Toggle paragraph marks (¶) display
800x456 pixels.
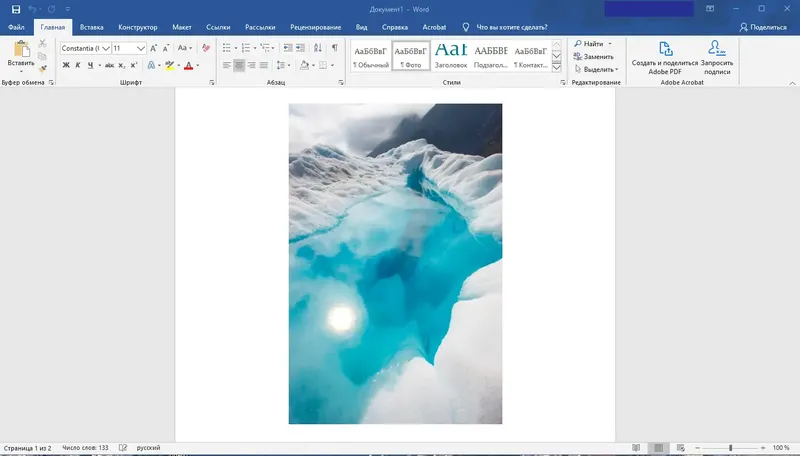pos(335,48)
